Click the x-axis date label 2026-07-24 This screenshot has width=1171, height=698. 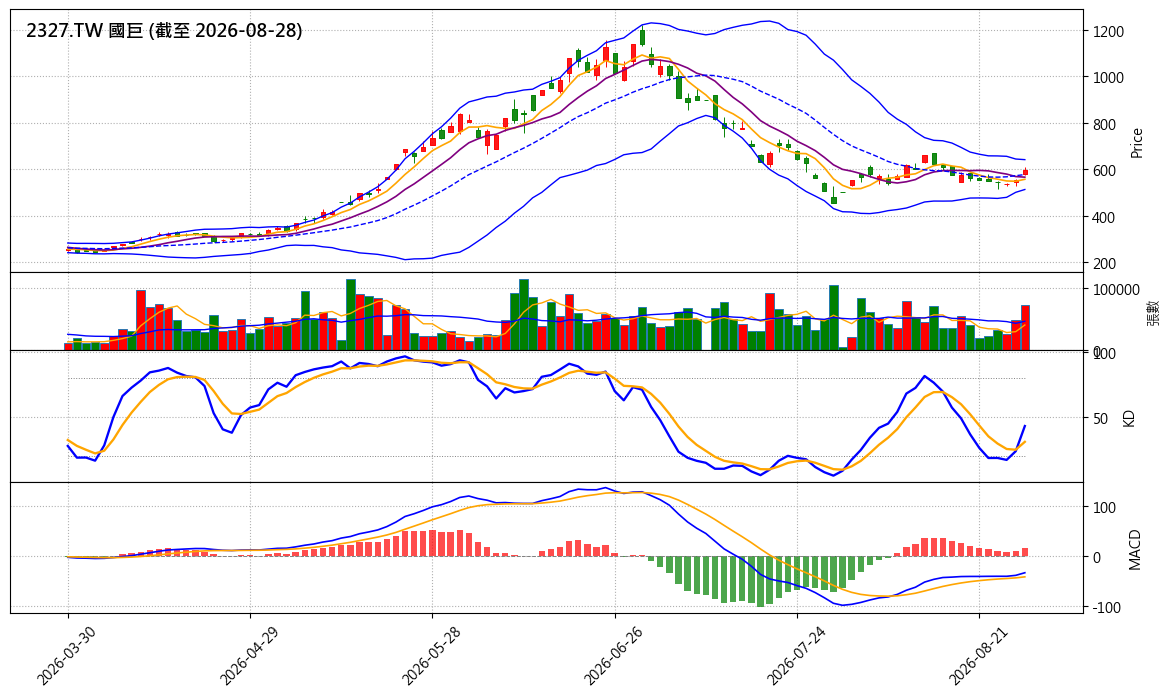(x=795, y=655)
